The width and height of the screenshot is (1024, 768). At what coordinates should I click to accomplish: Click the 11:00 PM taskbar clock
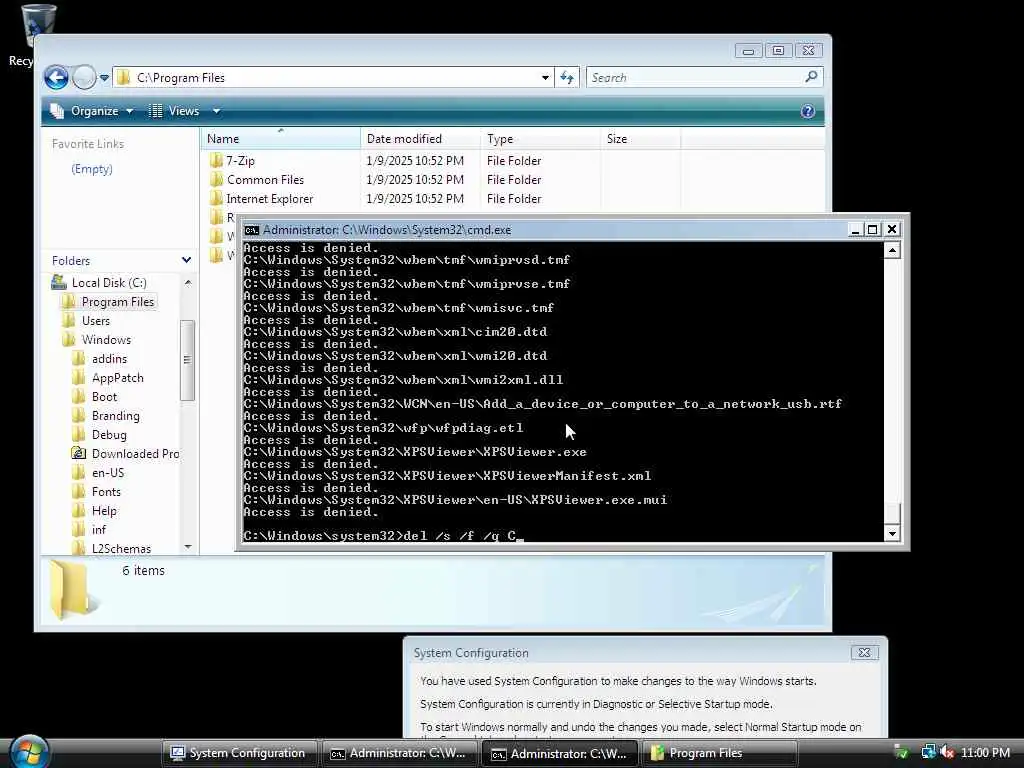985,753
